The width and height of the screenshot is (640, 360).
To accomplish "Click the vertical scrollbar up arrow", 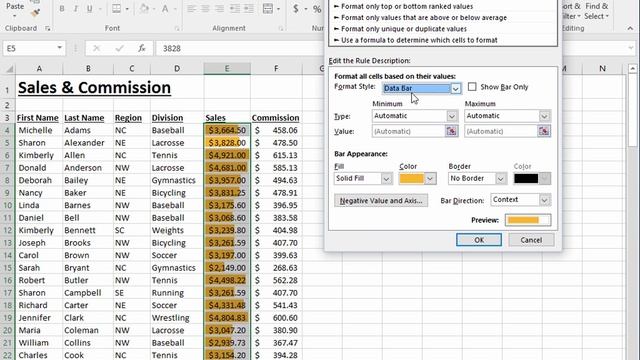I will click(x=633, y=69).
